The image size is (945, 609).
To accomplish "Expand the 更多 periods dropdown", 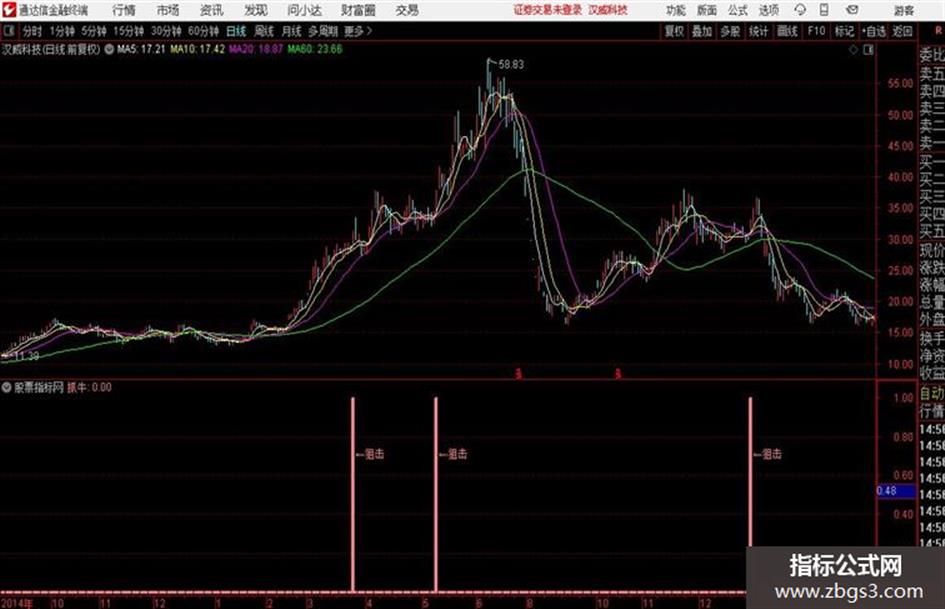I will [x=358, y=31].
